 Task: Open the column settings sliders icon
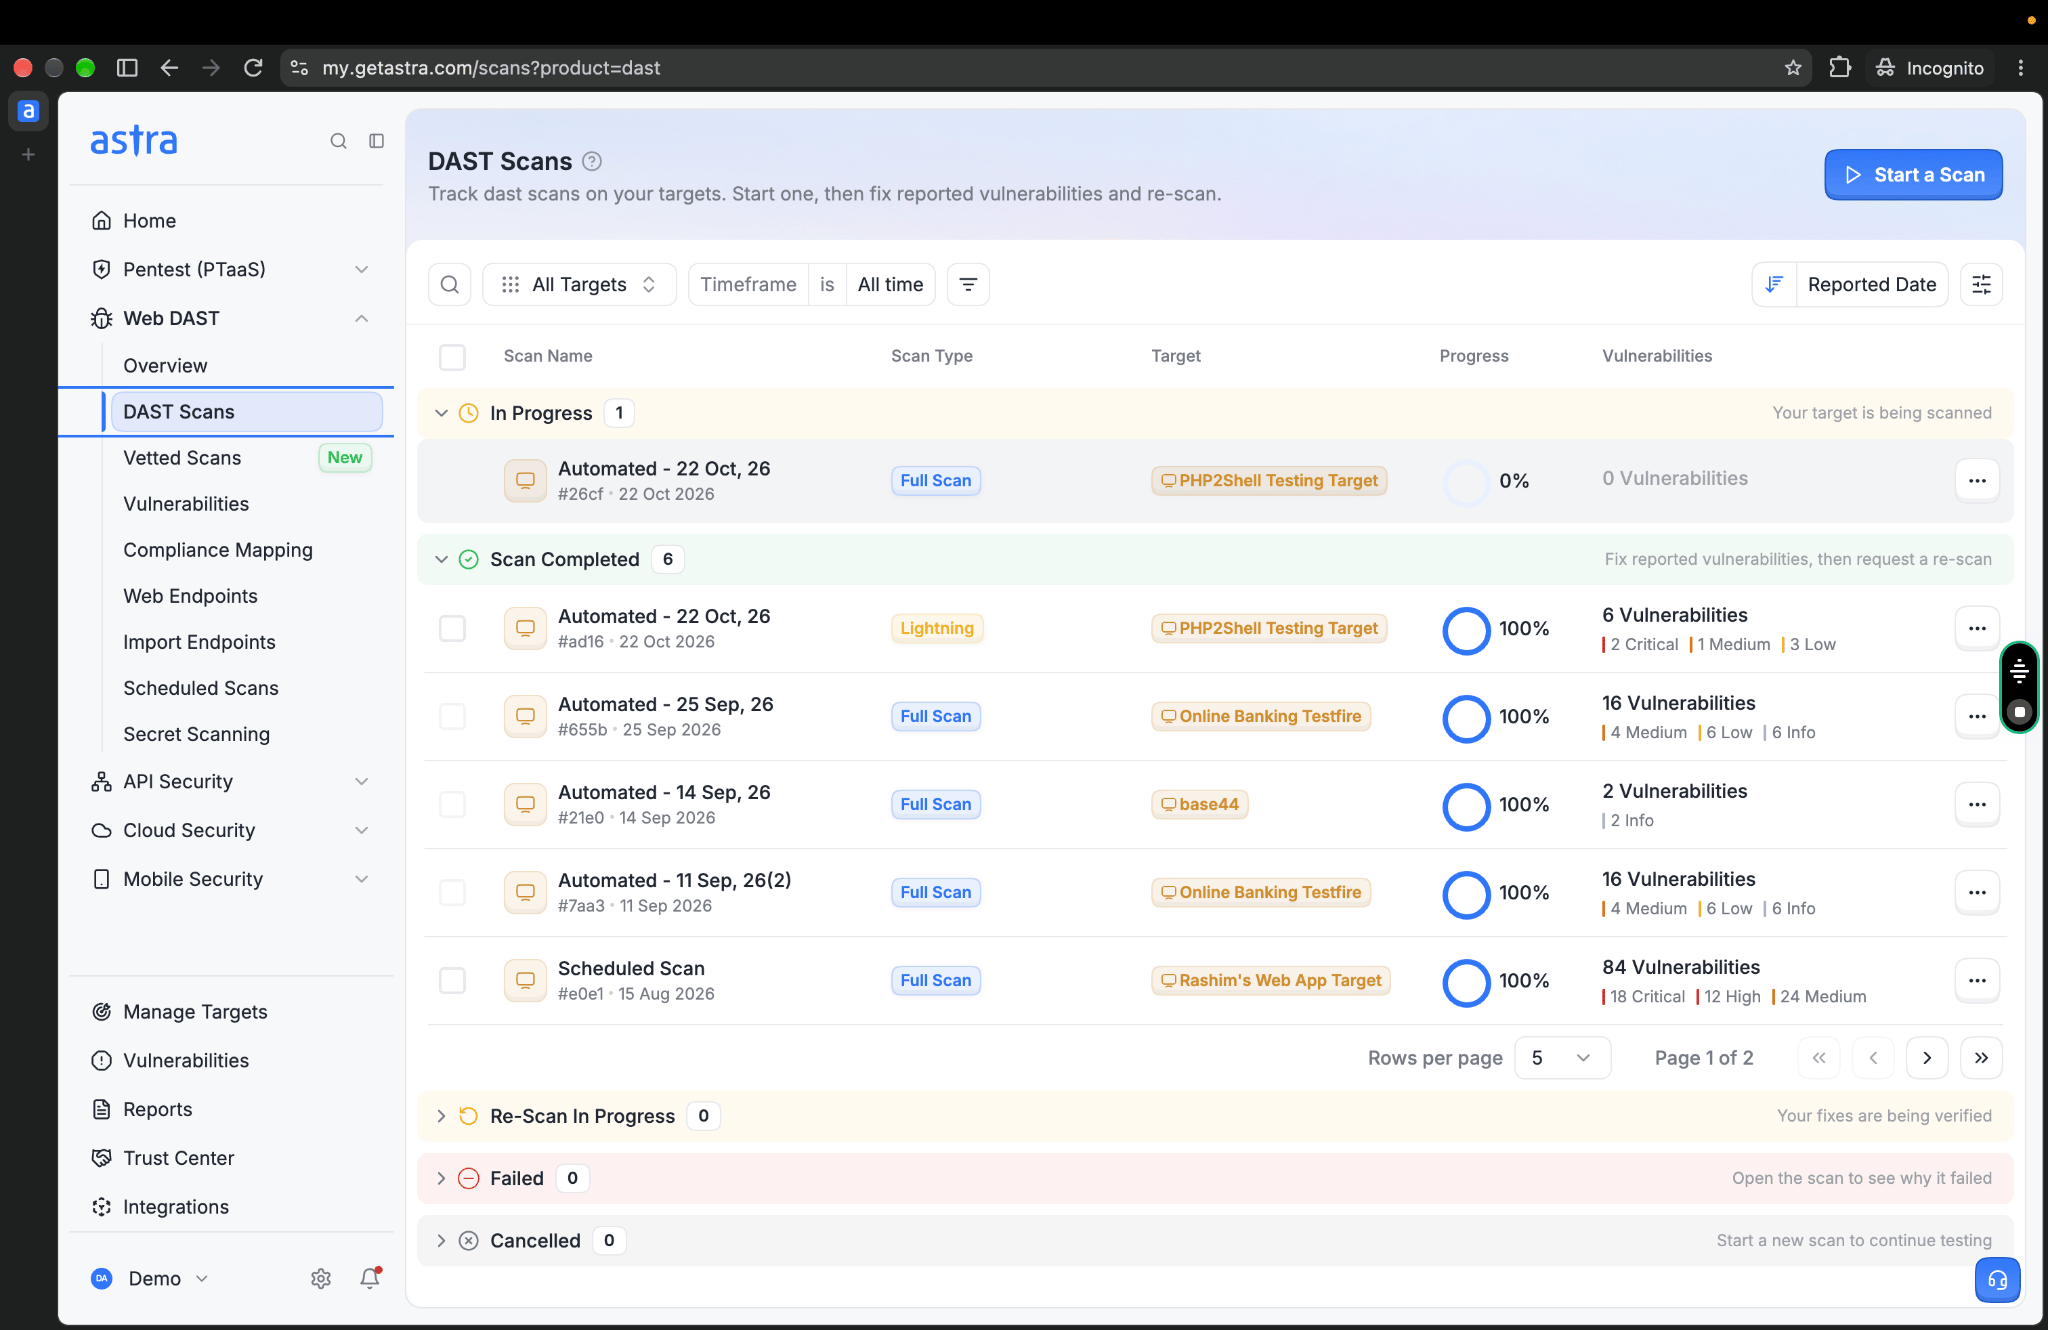[x=1981, y=285]
